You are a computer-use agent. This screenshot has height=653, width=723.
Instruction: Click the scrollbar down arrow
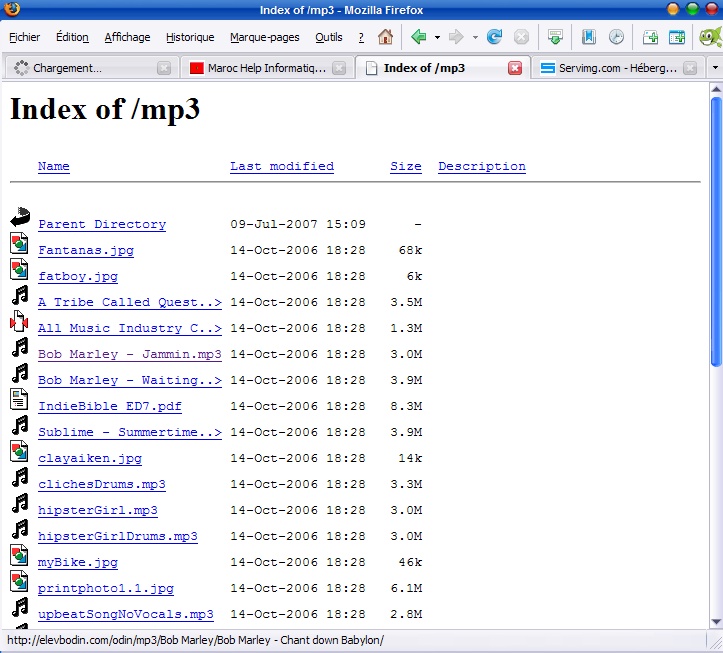pos(716,622)
